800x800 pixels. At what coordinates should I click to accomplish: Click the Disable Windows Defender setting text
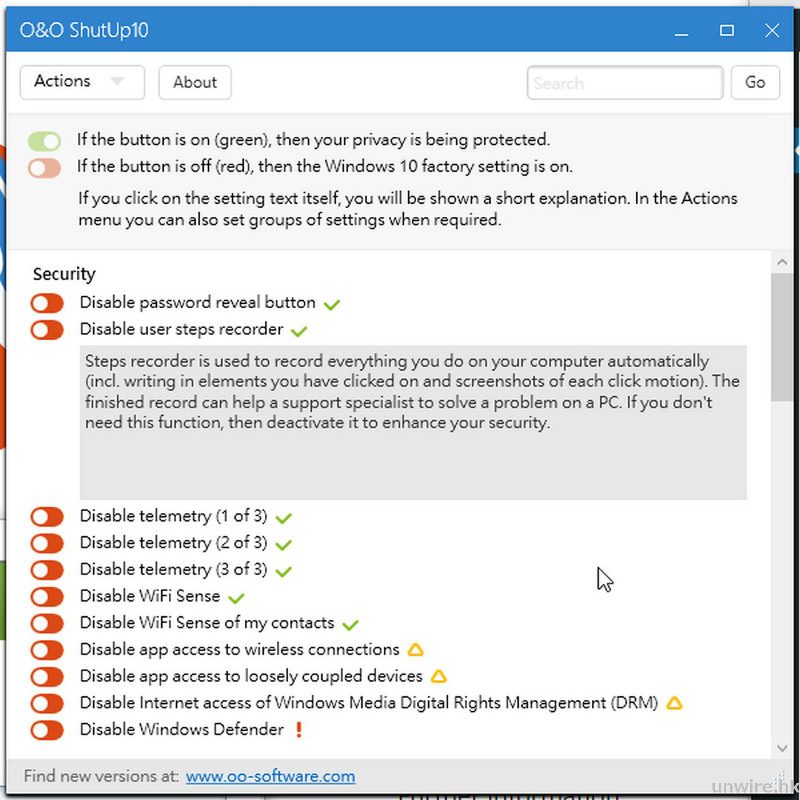point(182,730)
